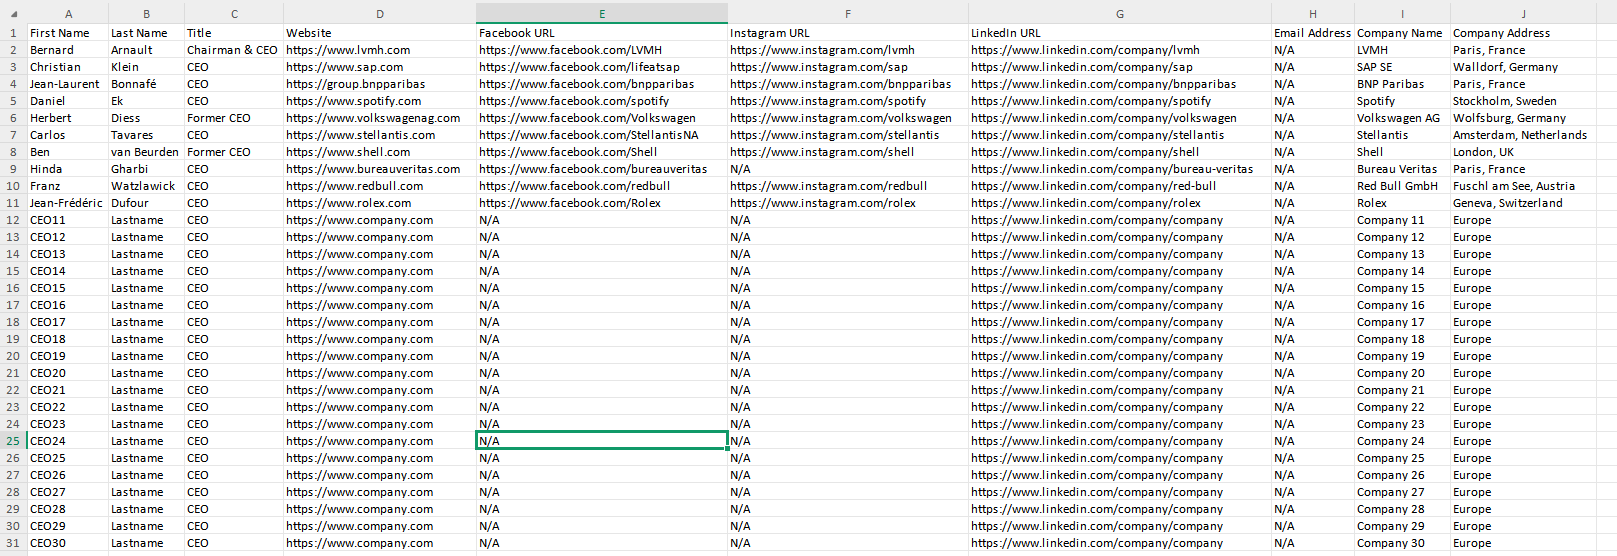Select column A header
1617x556 pixels.
click(68, 14)
